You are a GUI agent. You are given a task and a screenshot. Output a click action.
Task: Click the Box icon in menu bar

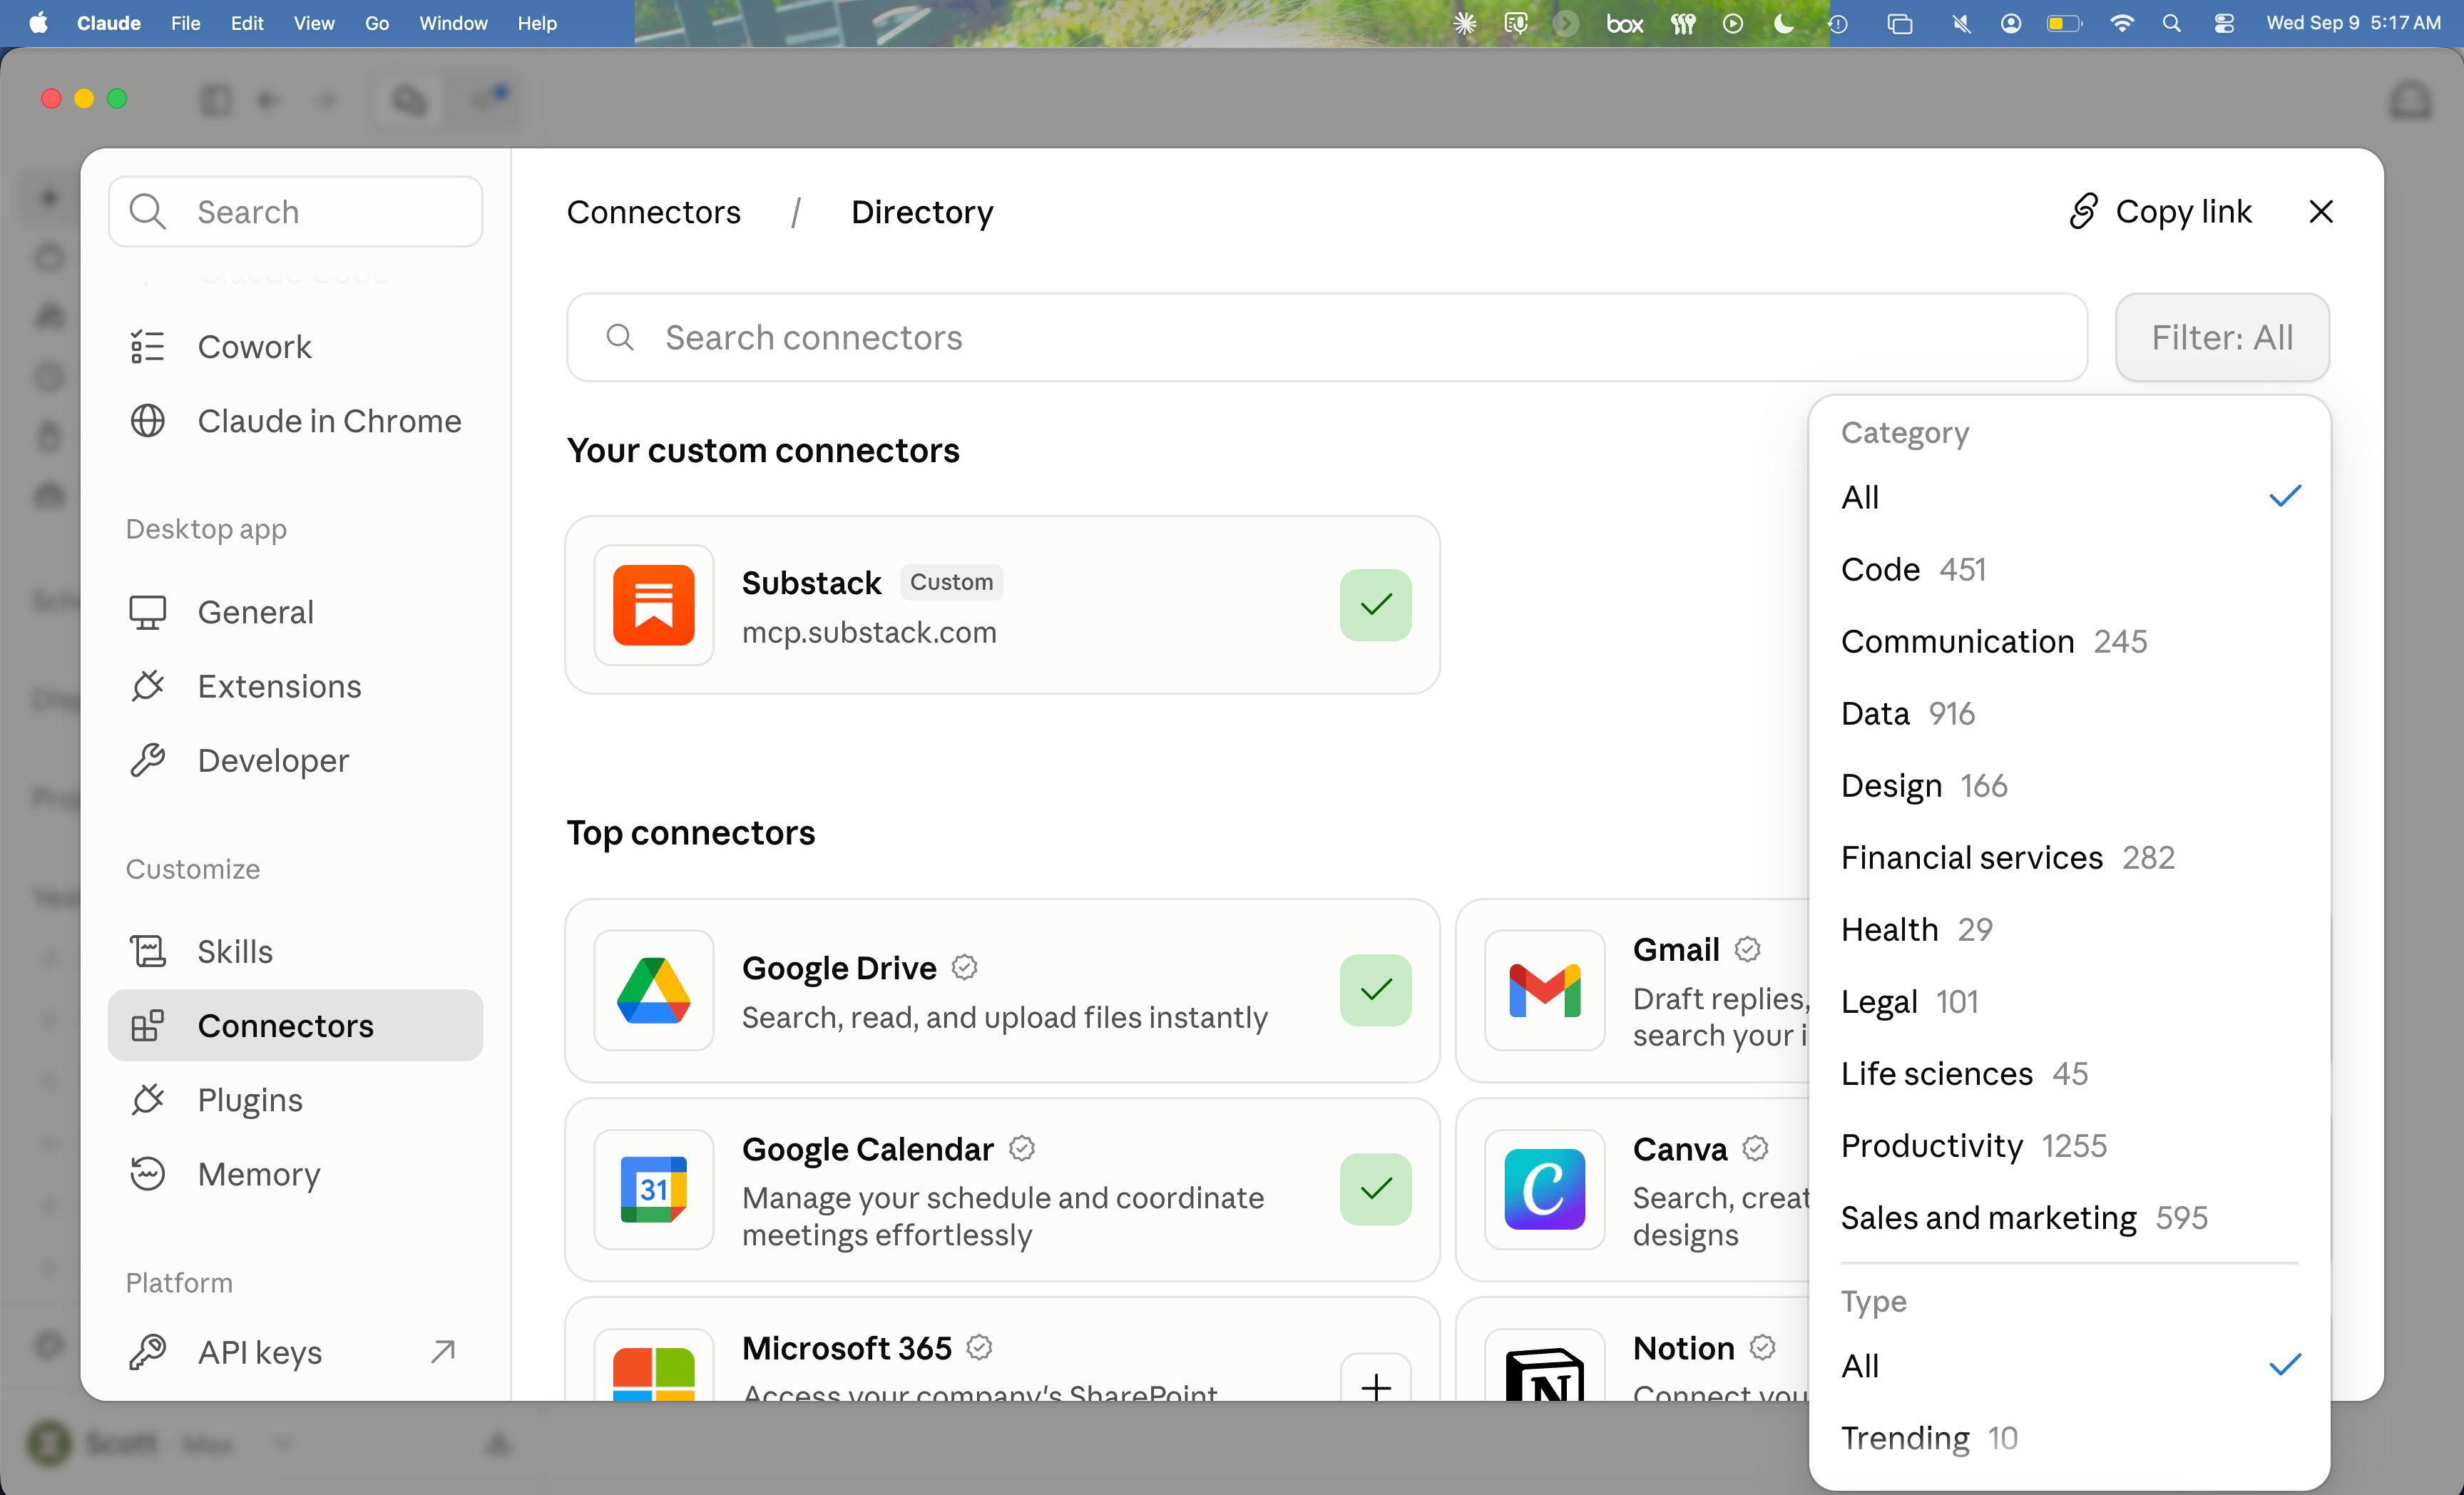[1624, 23]
